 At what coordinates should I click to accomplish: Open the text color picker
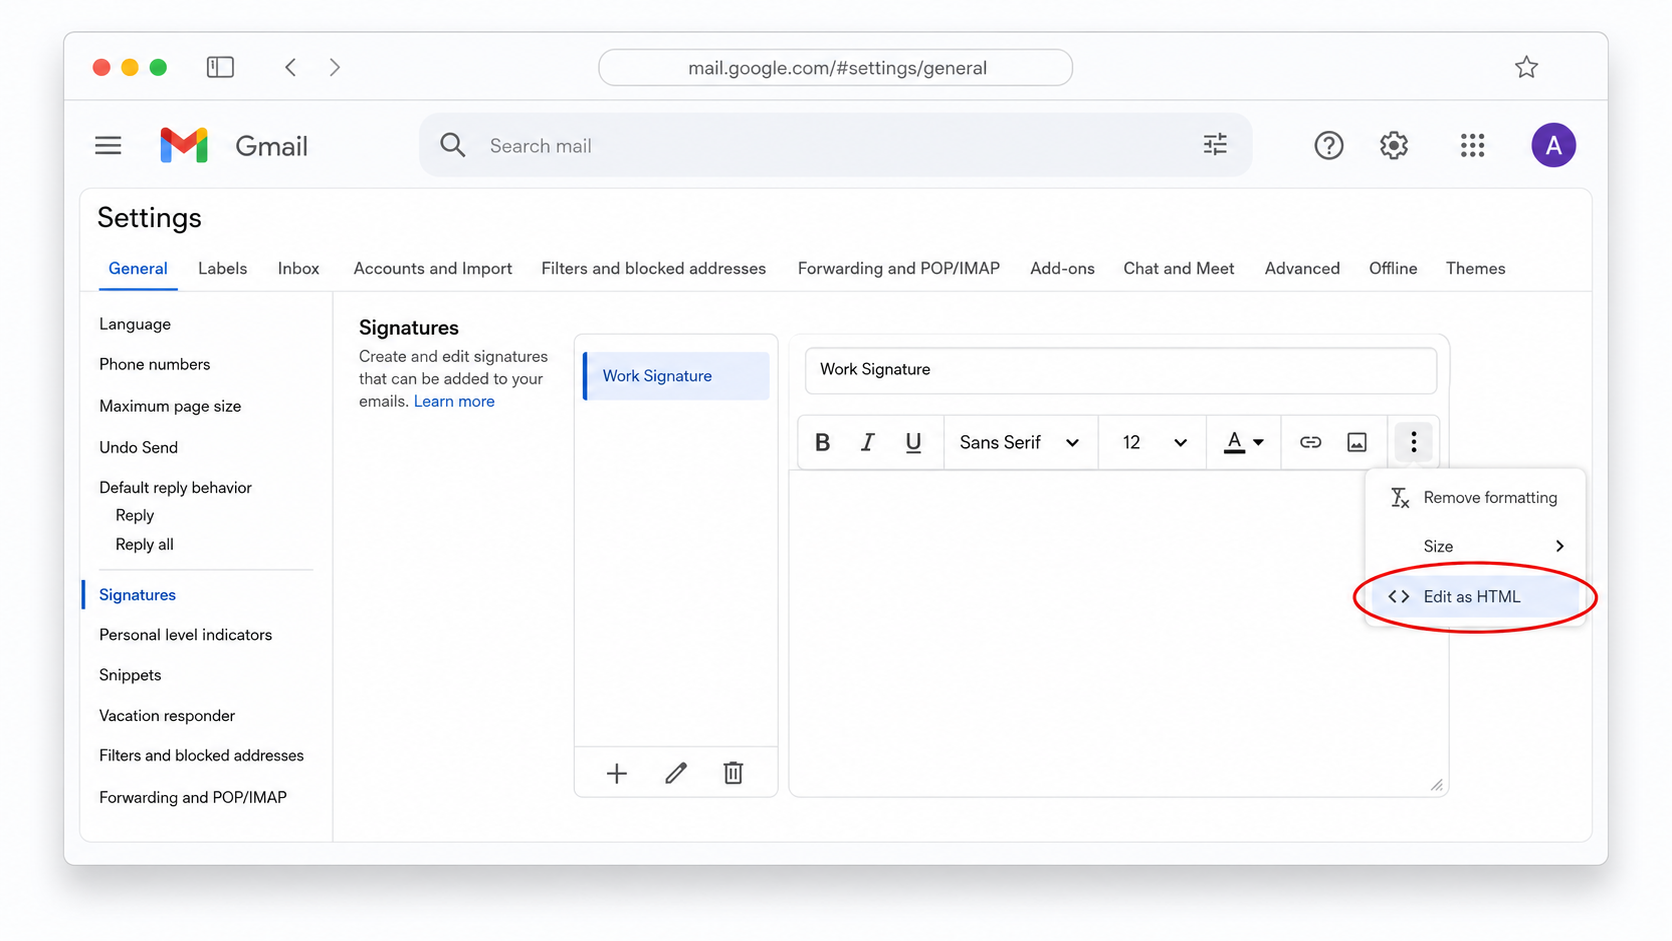pos(1244,442)
